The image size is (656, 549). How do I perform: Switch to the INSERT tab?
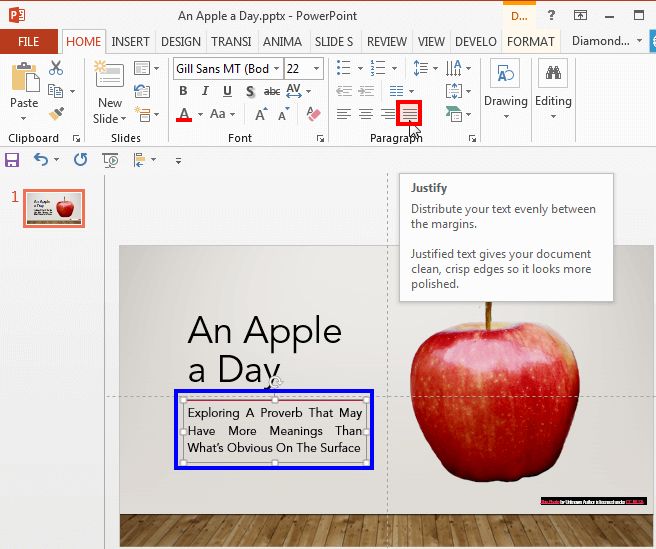point(131,42)
